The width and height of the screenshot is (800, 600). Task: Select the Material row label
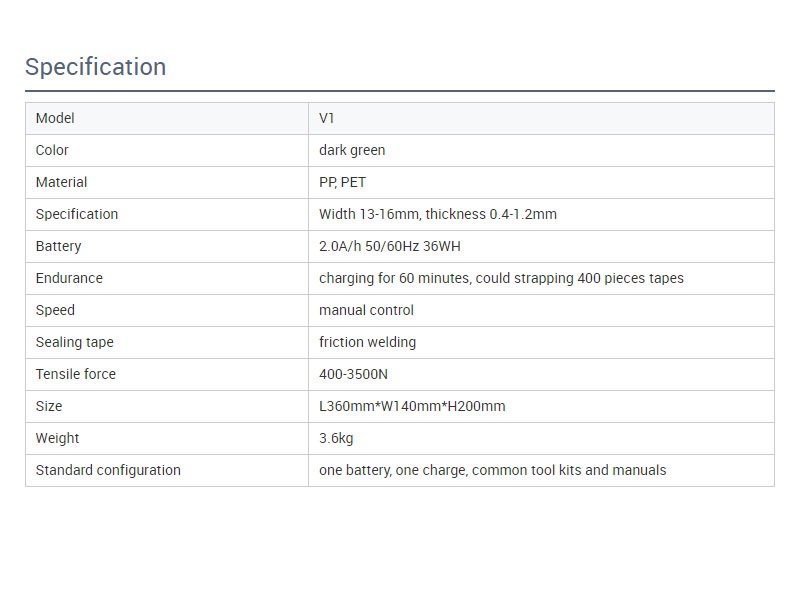(61, 182)
